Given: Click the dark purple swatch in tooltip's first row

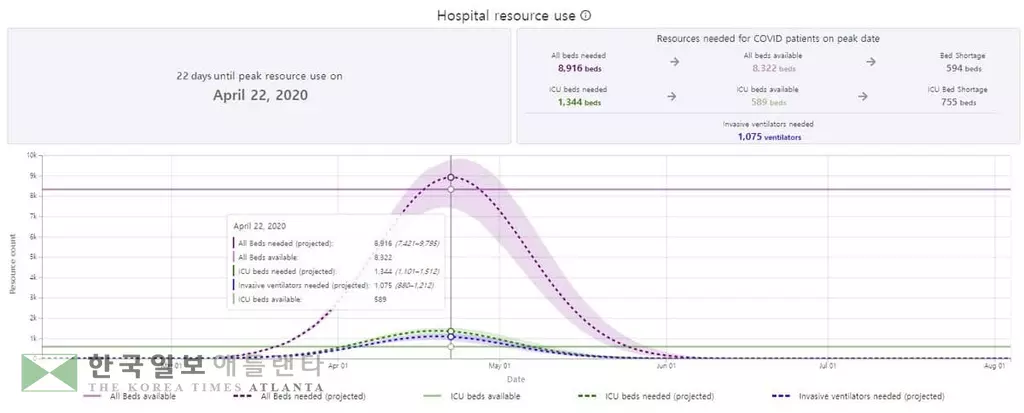Looking at the screenshot, I should click(234, 243).
